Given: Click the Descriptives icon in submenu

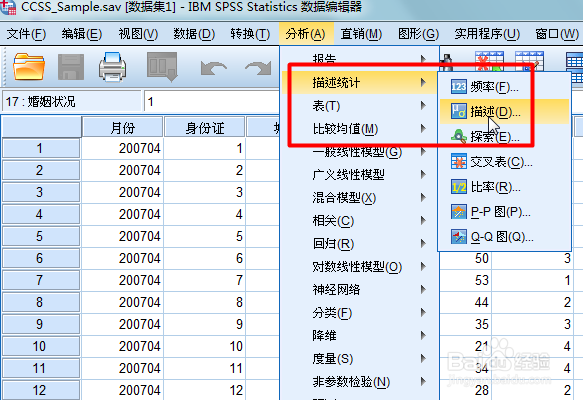Looking at the screenshot, I should (x=458, y=112).
